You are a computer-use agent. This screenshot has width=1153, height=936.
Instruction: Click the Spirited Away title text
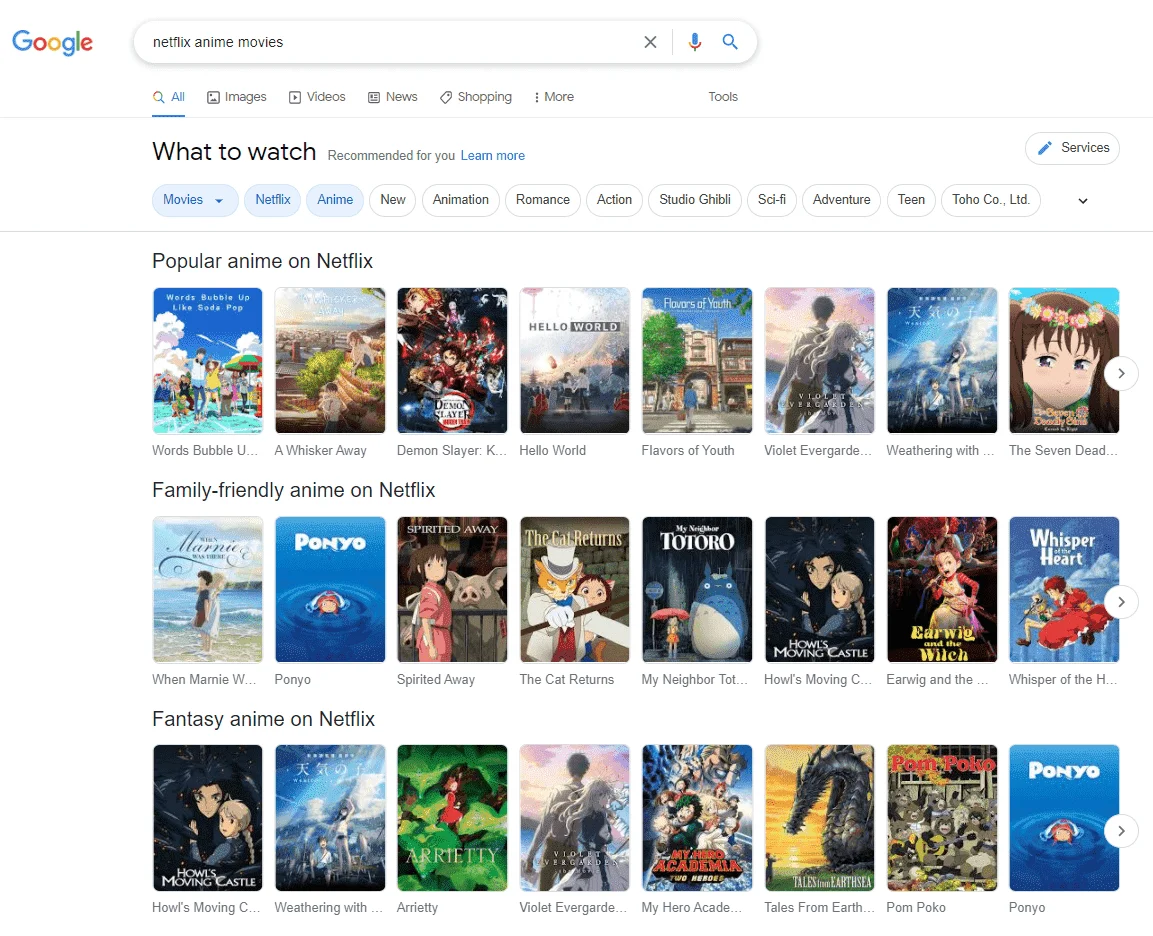[436, 680]
